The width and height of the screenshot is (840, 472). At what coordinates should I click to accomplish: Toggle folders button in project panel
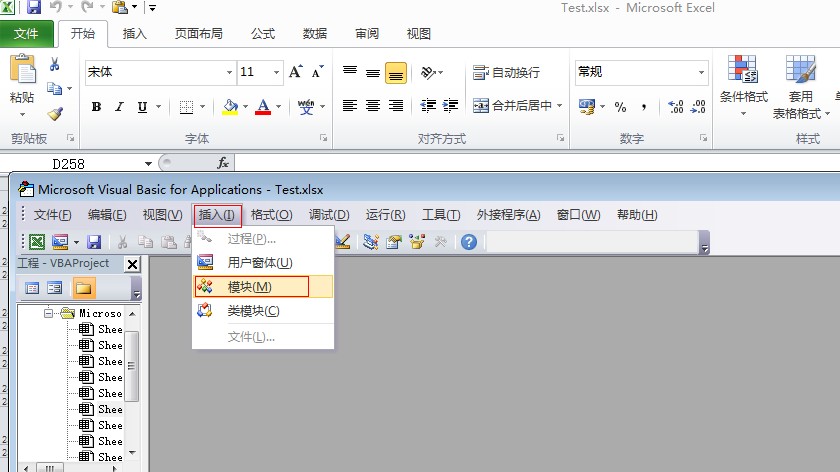click(84, 288)
